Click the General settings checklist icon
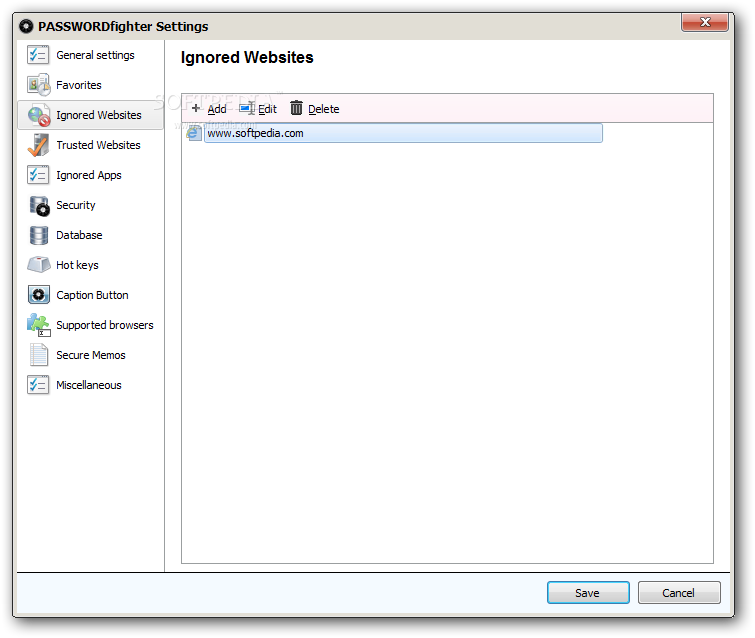755x638 pixels. pos(38,55)
